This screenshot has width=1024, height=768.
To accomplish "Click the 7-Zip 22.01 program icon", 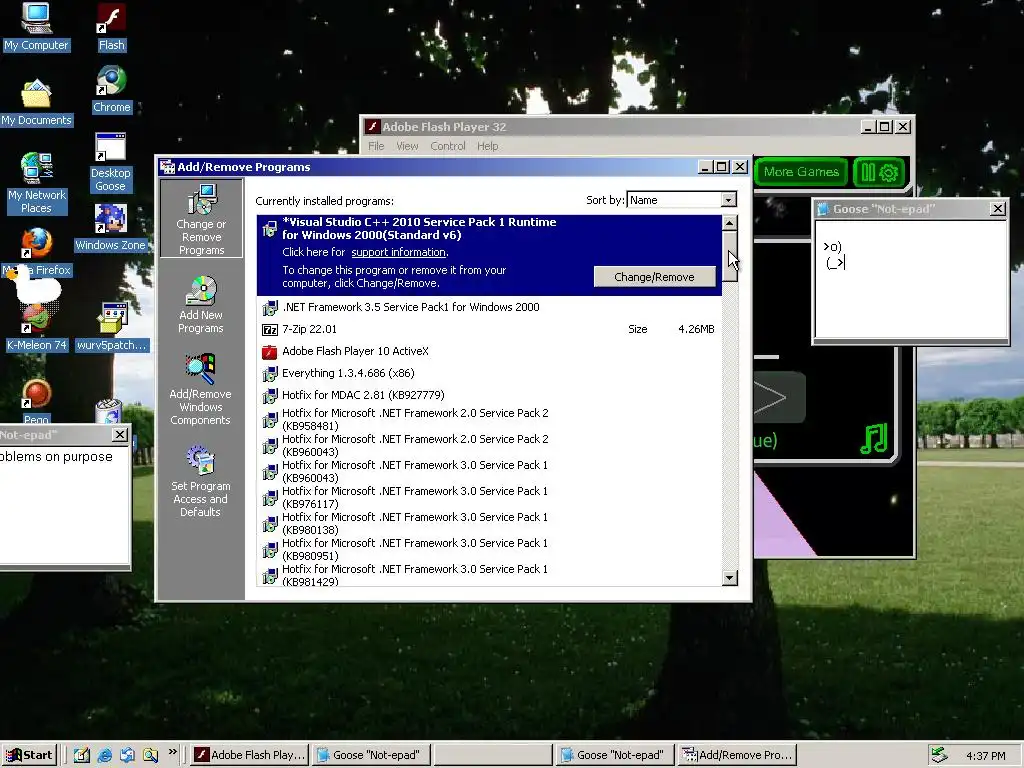I will (270, 330).
